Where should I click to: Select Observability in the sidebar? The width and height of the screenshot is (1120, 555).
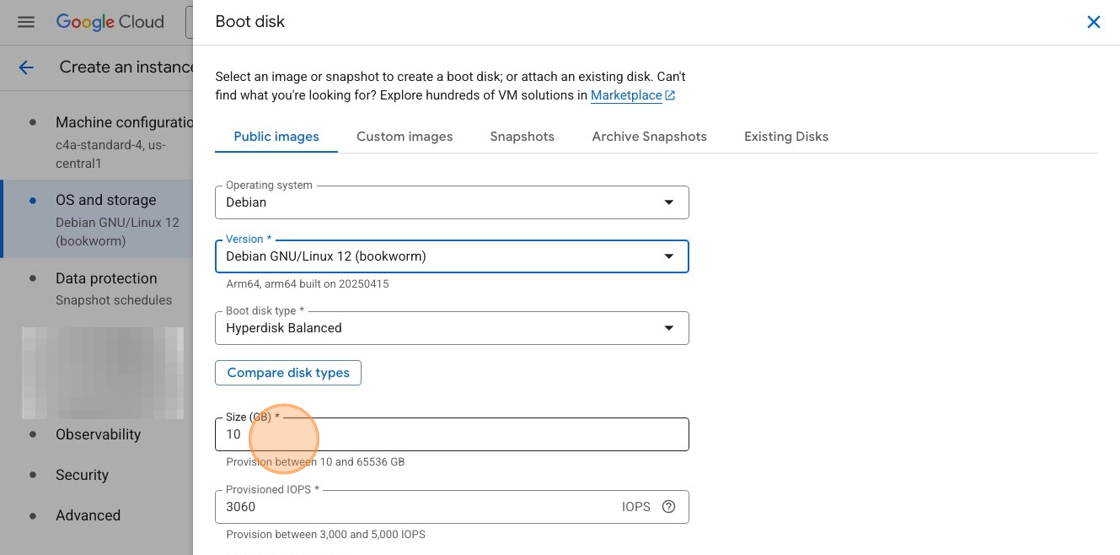pyautogui.click(x=96, y=434)
